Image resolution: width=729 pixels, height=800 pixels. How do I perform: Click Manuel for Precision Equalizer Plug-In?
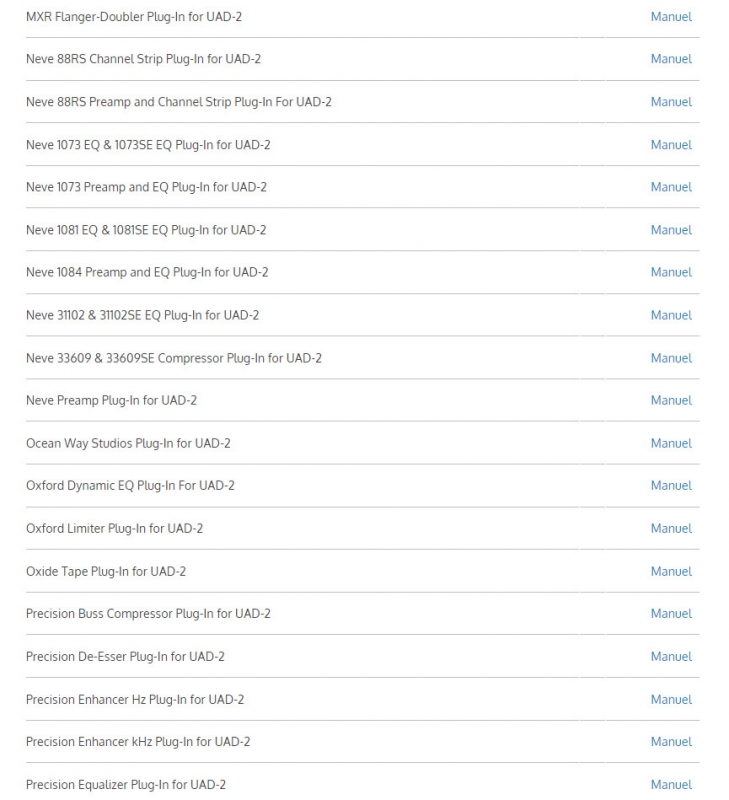(670, 784)
